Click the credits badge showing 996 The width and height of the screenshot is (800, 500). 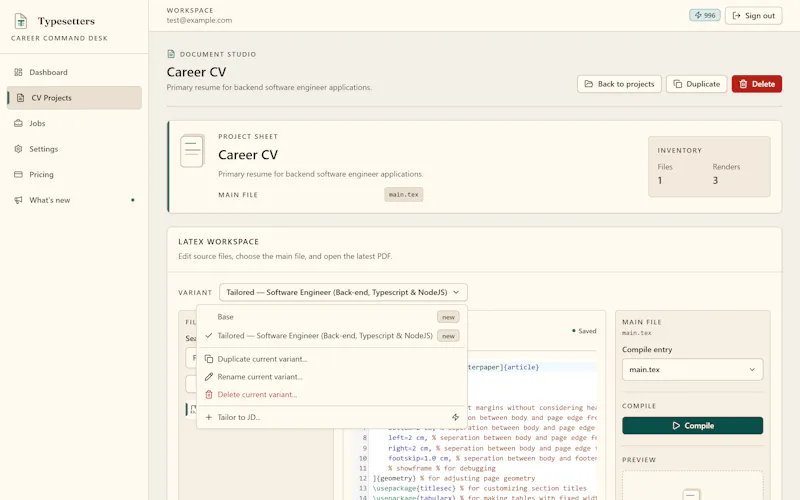tap(705, 15)
